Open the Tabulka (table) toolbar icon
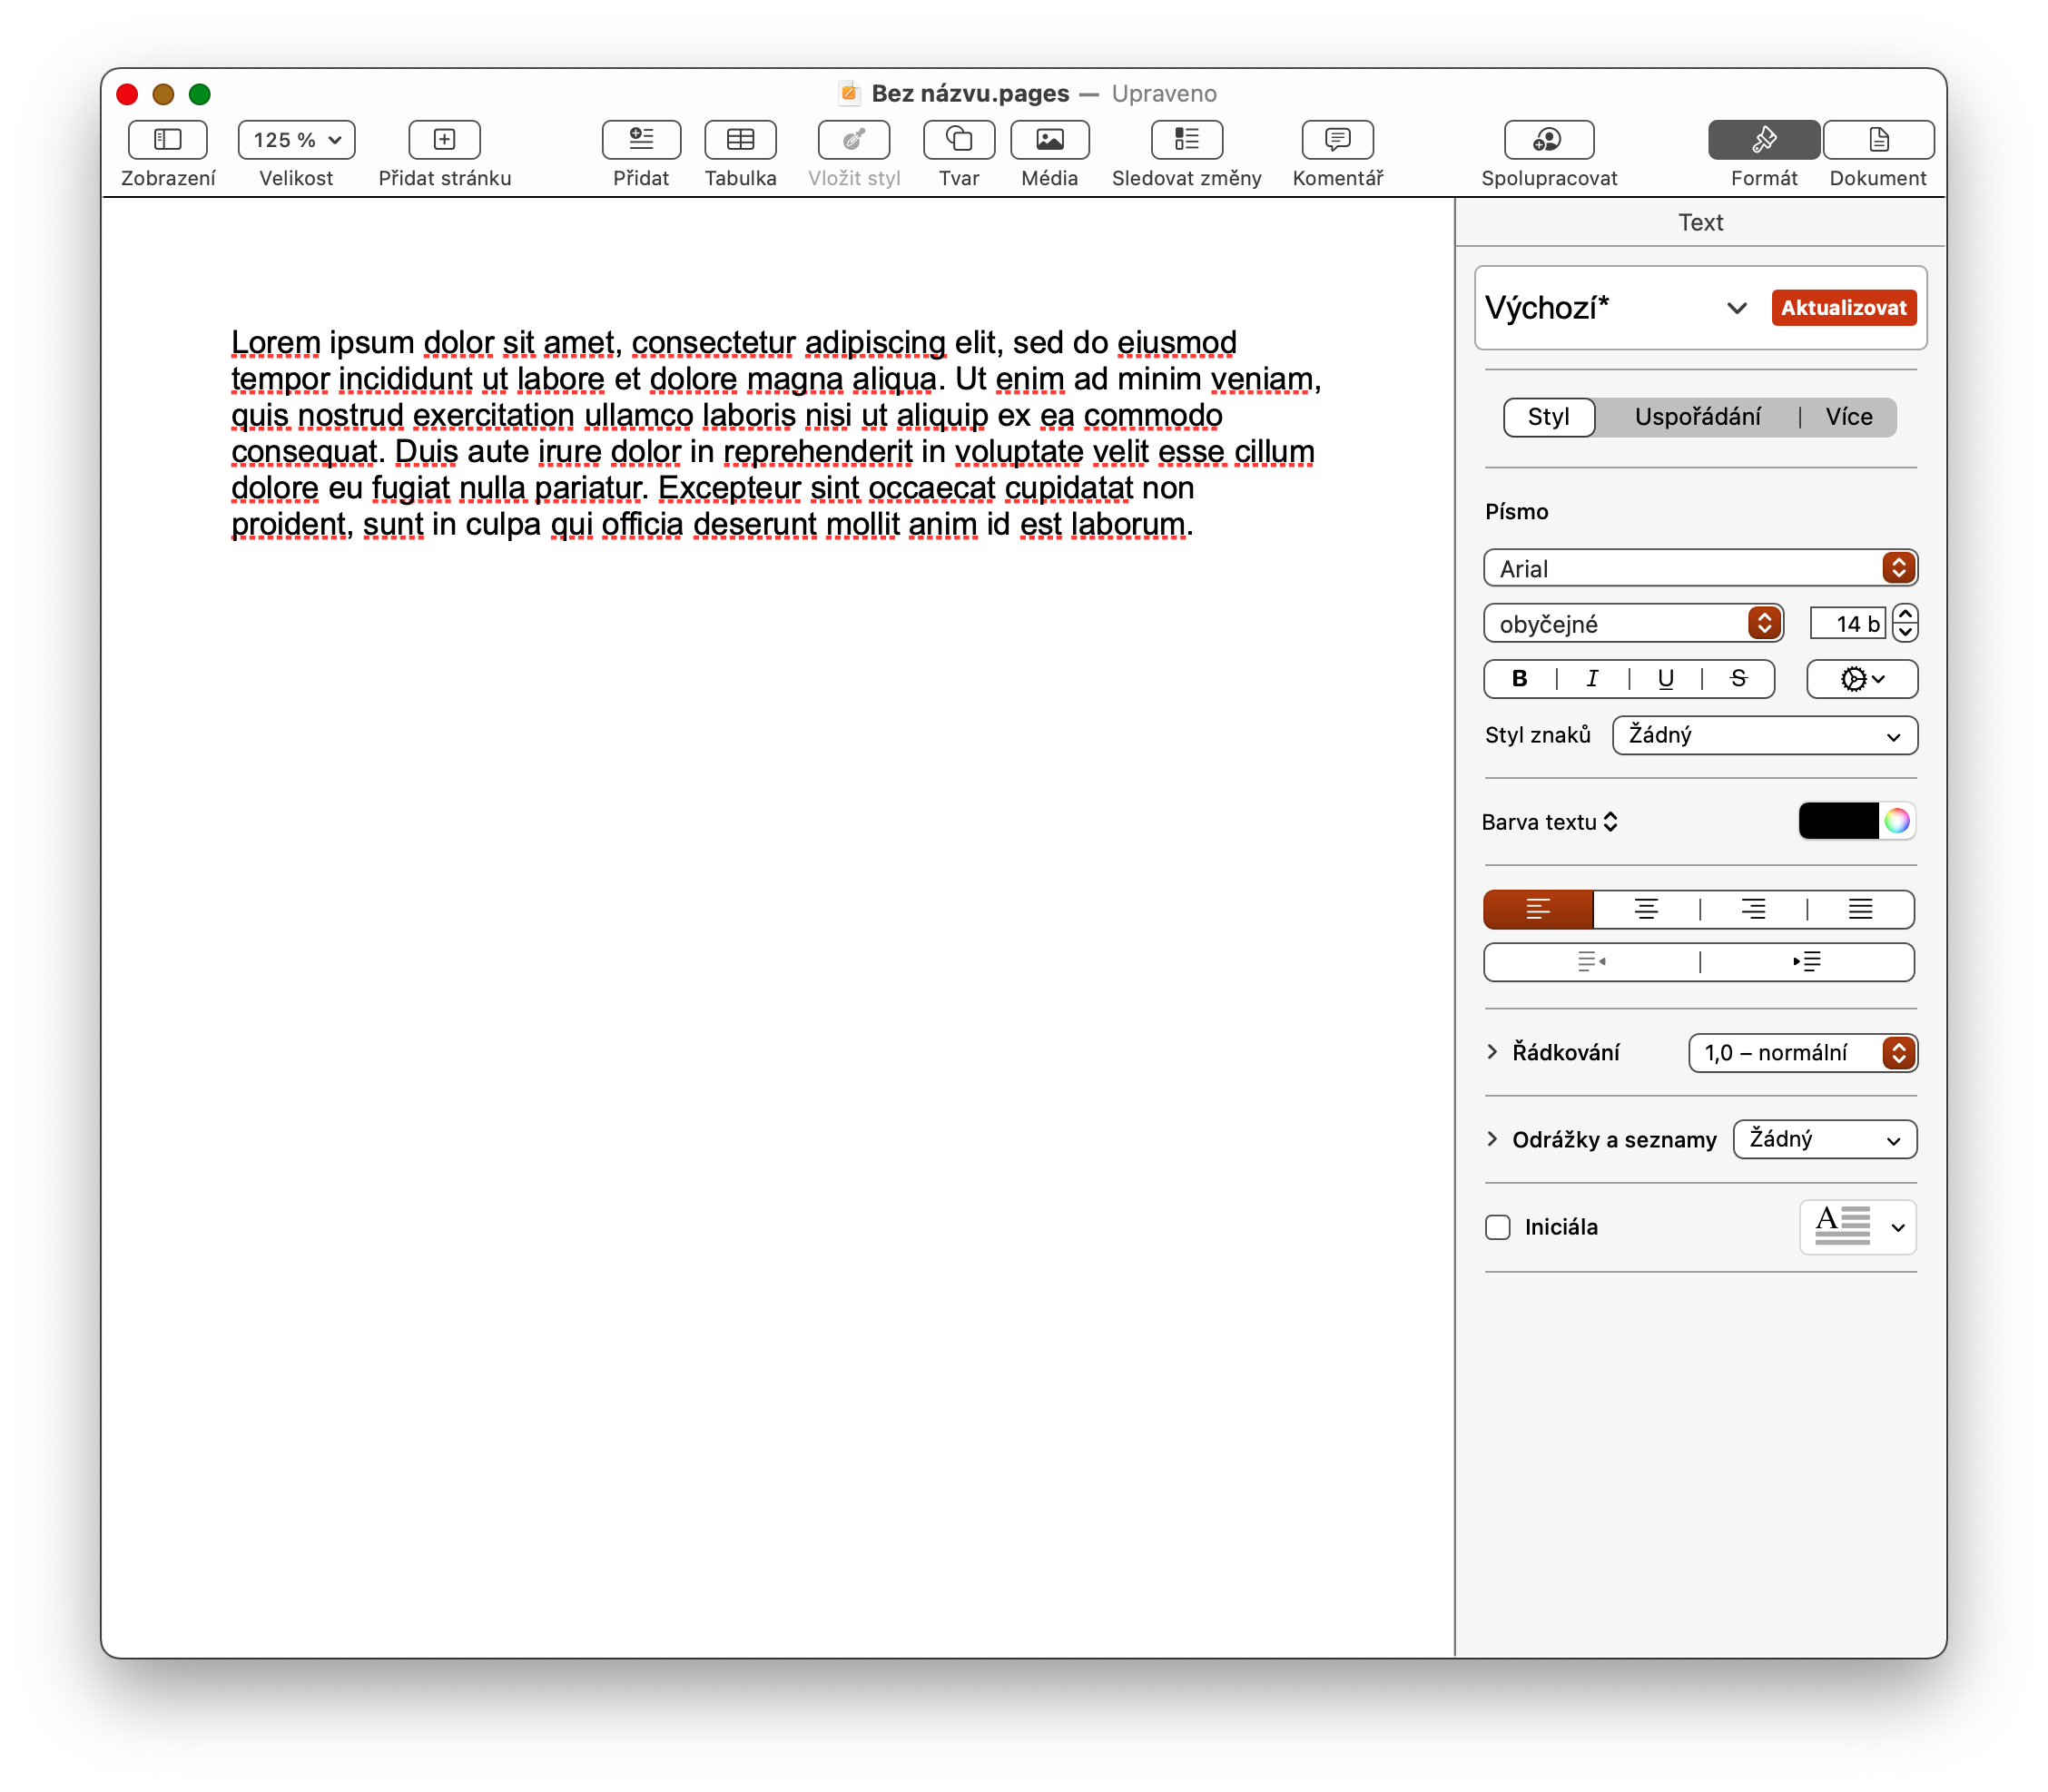Screen dimensions: 2048x1792 click(740, 140)
